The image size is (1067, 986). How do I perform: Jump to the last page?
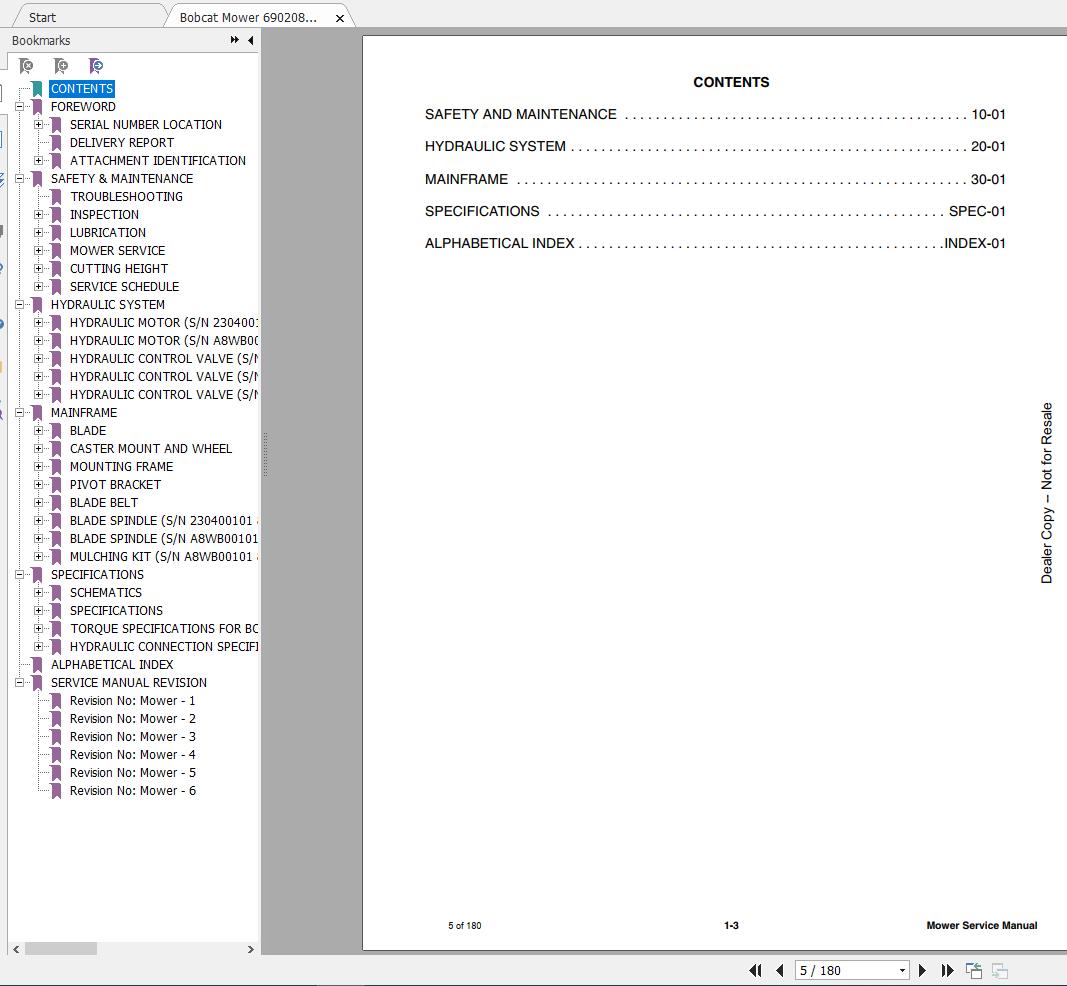coord(947,970)
